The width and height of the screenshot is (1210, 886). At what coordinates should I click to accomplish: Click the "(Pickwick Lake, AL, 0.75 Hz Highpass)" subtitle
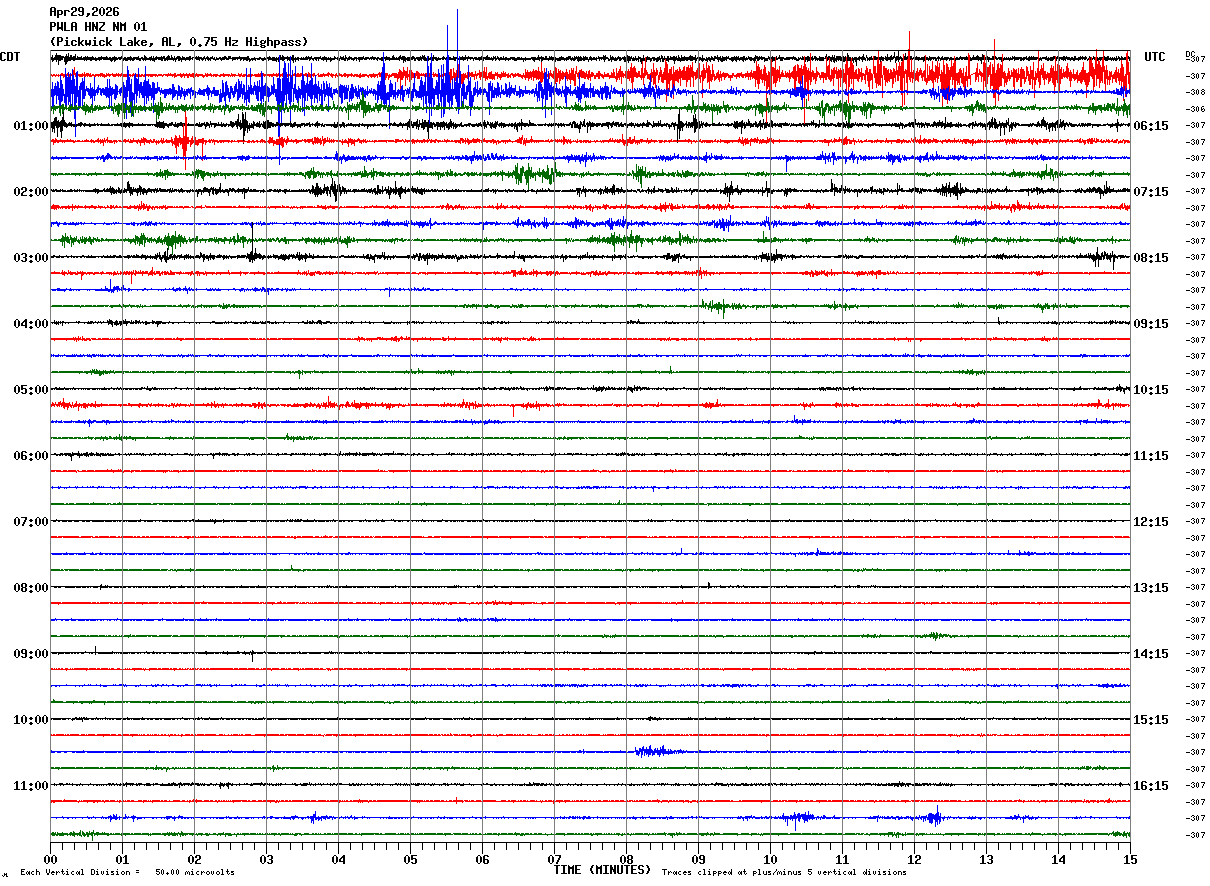click(179, 42)
